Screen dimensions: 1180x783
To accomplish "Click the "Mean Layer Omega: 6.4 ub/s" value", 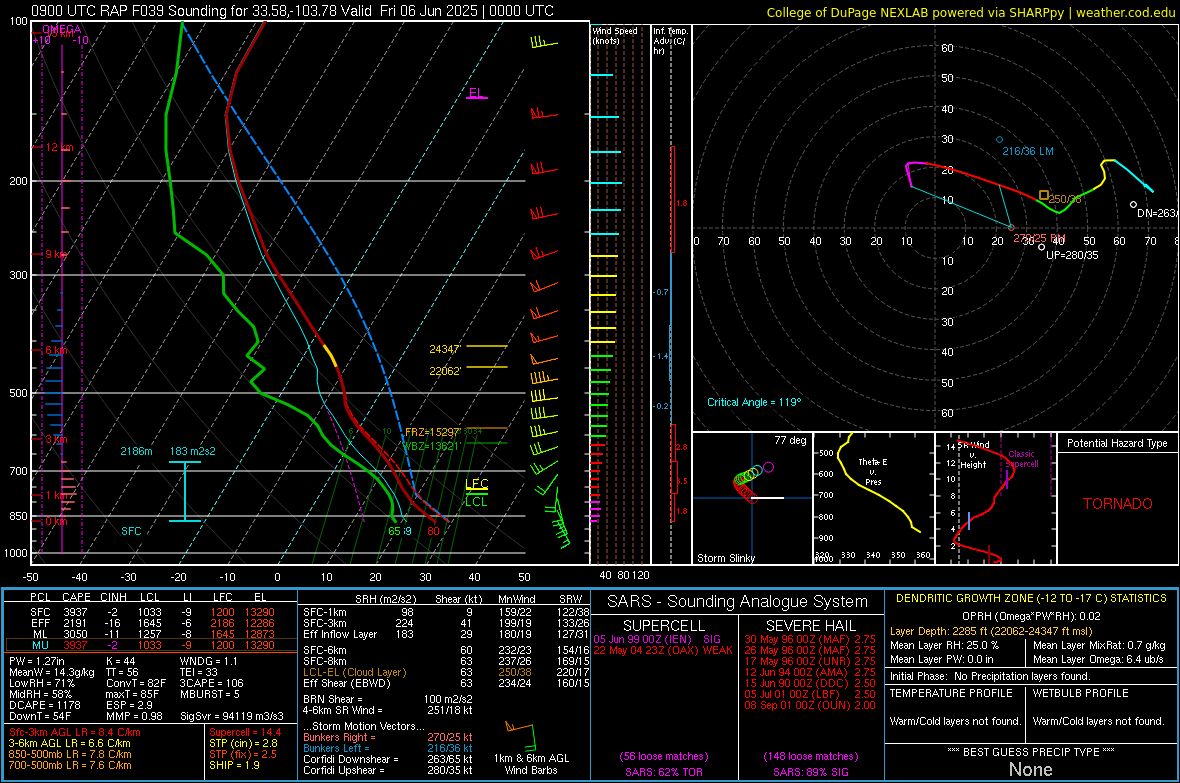I will [x=1098, y=660].
